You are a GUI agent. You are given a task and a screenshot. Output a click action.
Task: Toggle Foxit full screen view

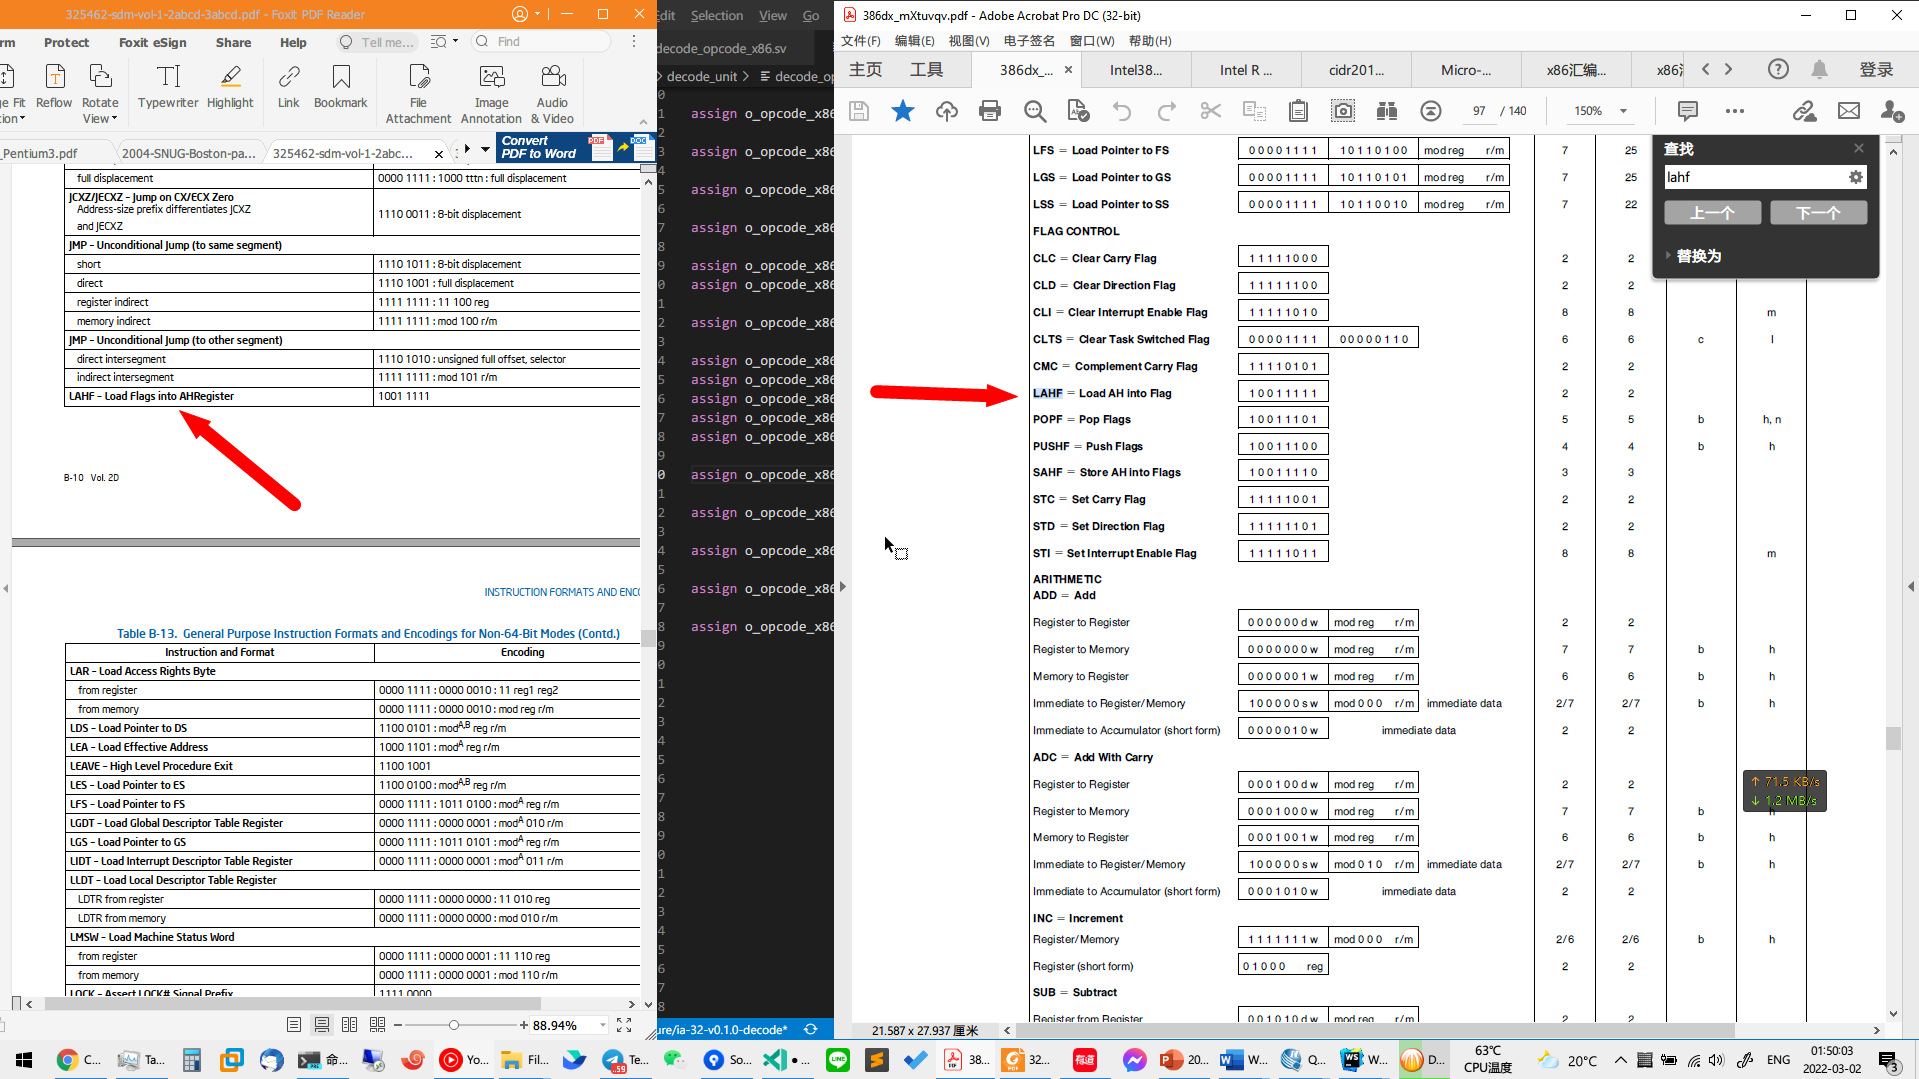[624, 1025]
